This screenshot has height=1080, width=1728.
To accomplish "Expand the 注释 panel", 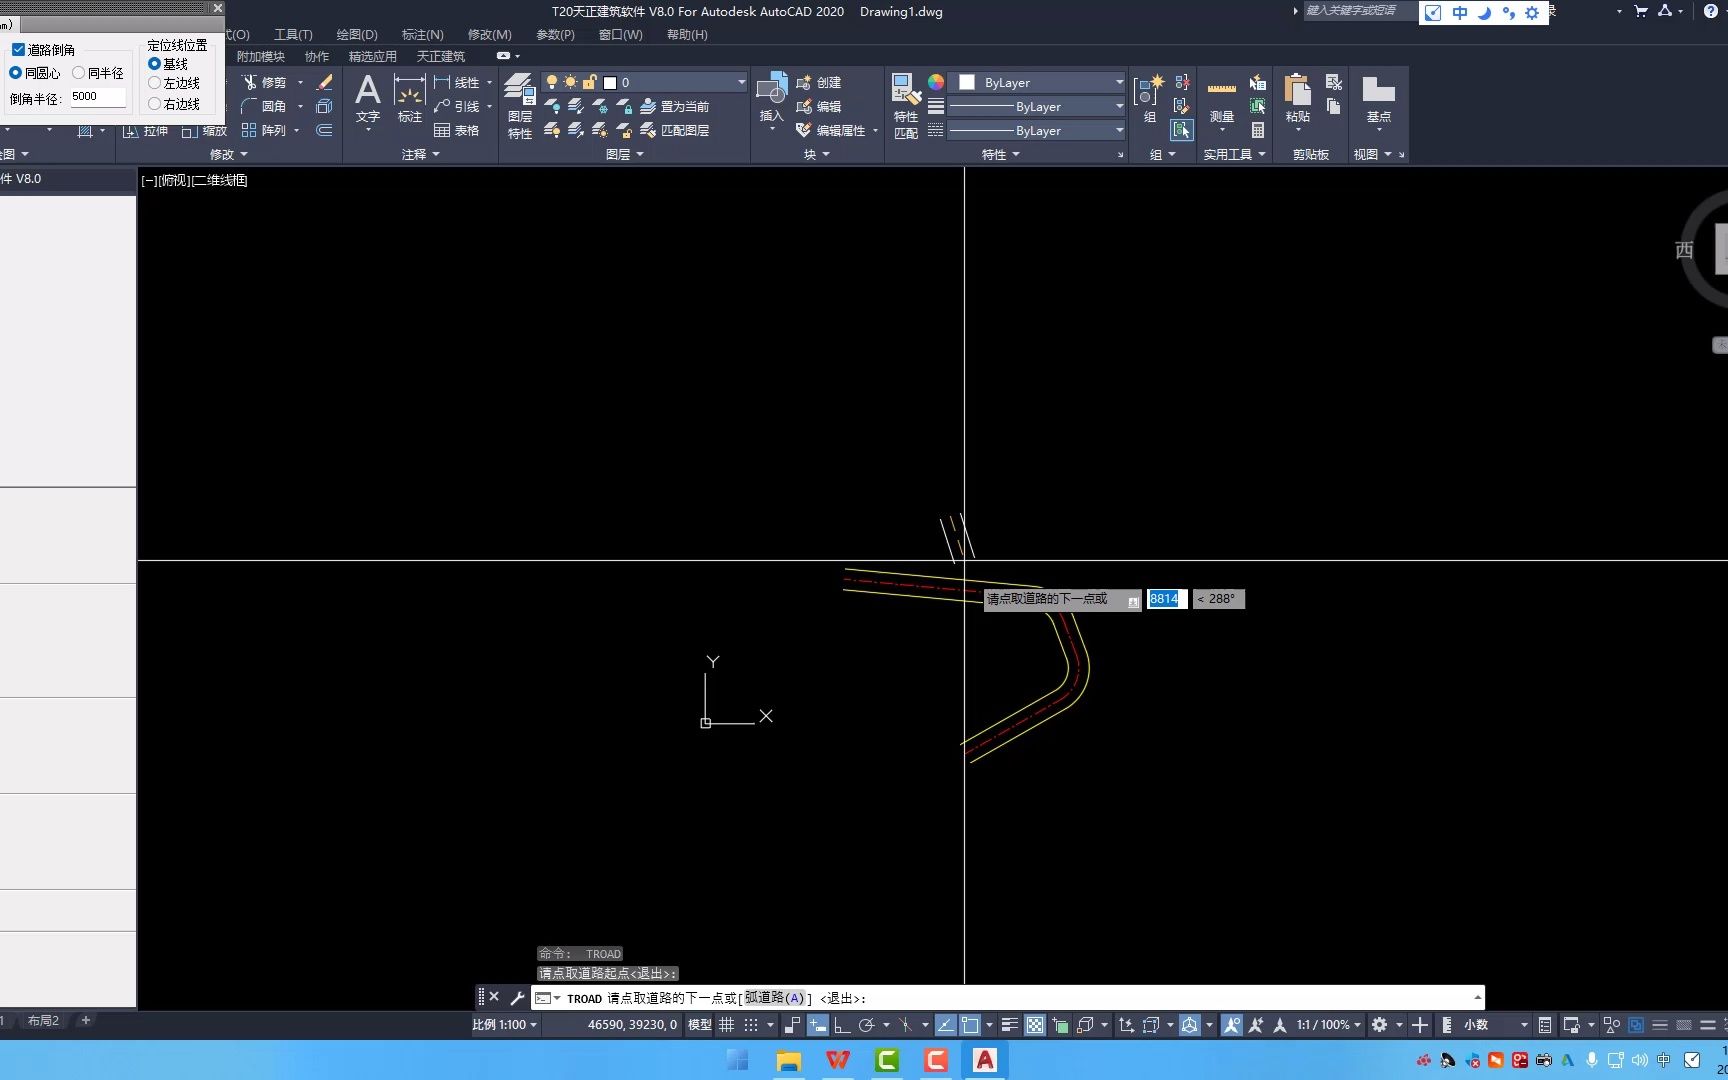I will pyautogui.click(x=420, y=154).
